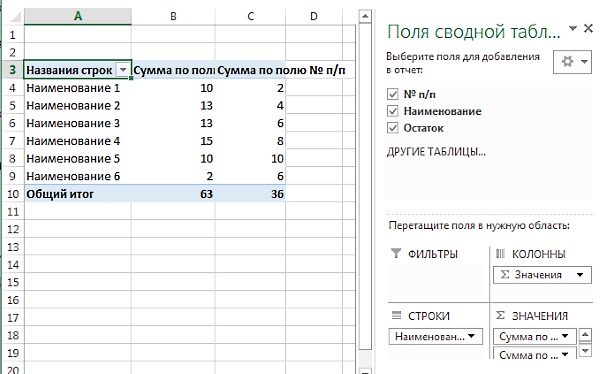Screen dimensions: 600x374
Task: Select cell C8 with value 10
Action: [x=251, y=158]
